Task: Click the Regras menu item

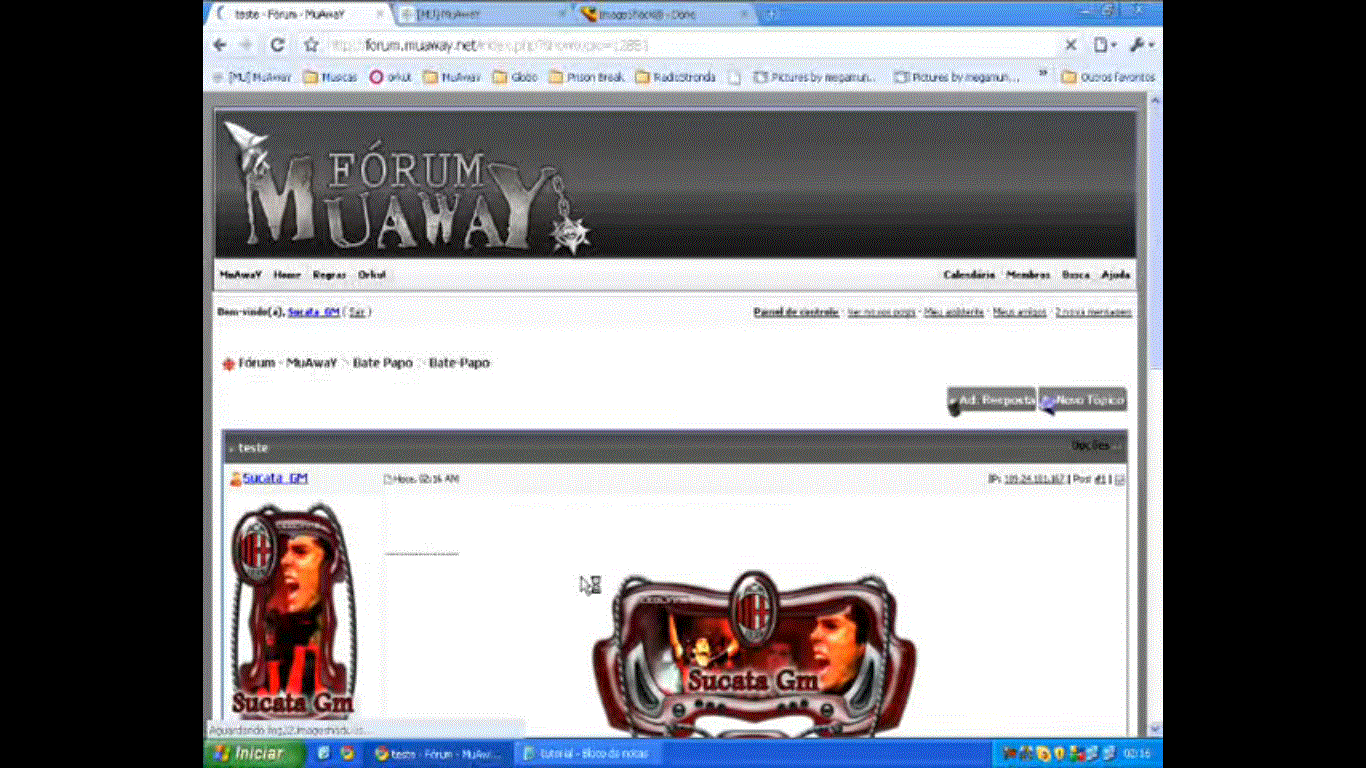Action: [x=329, y=275]
